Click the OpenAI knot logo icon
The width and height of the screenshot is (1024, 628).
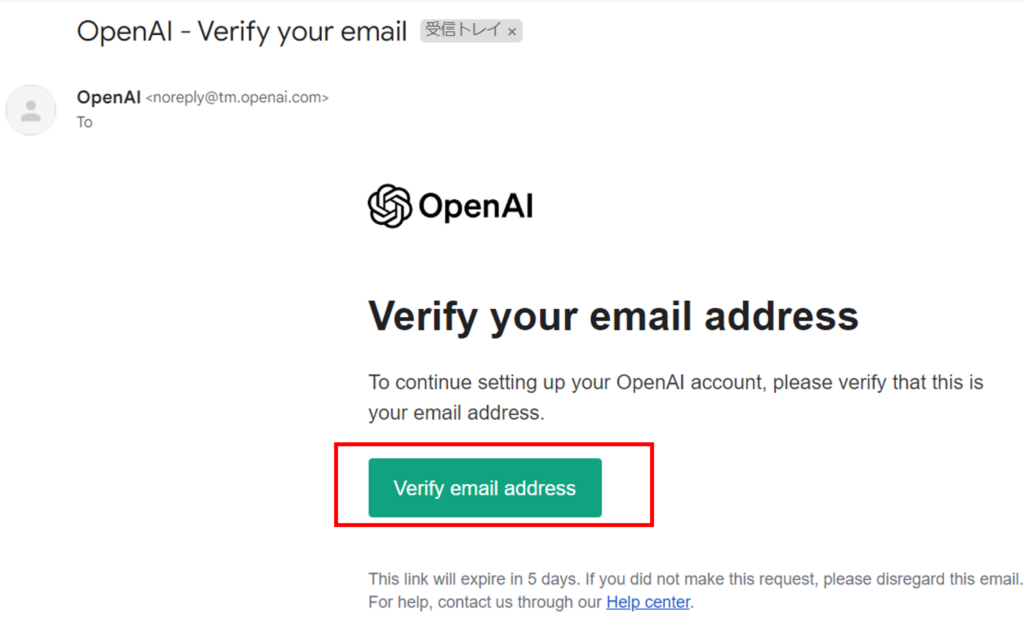(x=390, y=206)
